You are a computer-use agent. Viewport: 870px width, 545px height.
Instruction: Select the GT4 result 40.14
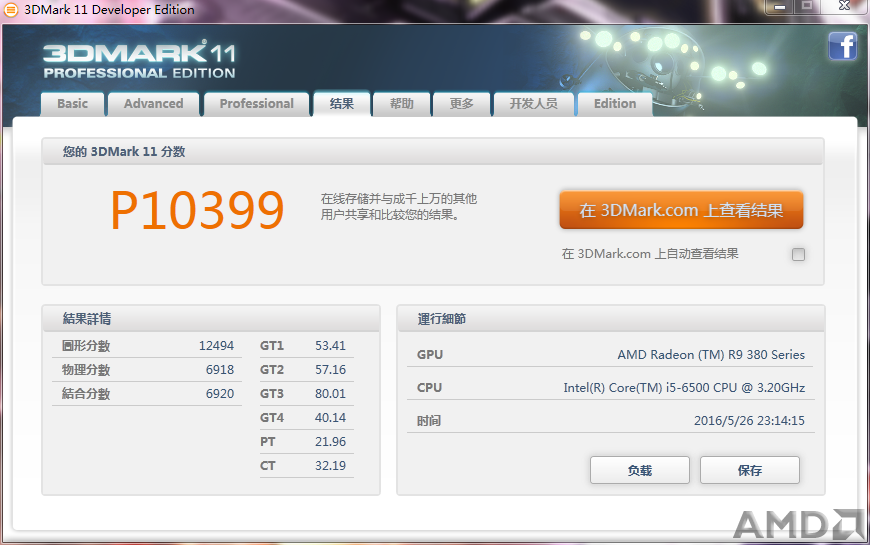(330, 417)
